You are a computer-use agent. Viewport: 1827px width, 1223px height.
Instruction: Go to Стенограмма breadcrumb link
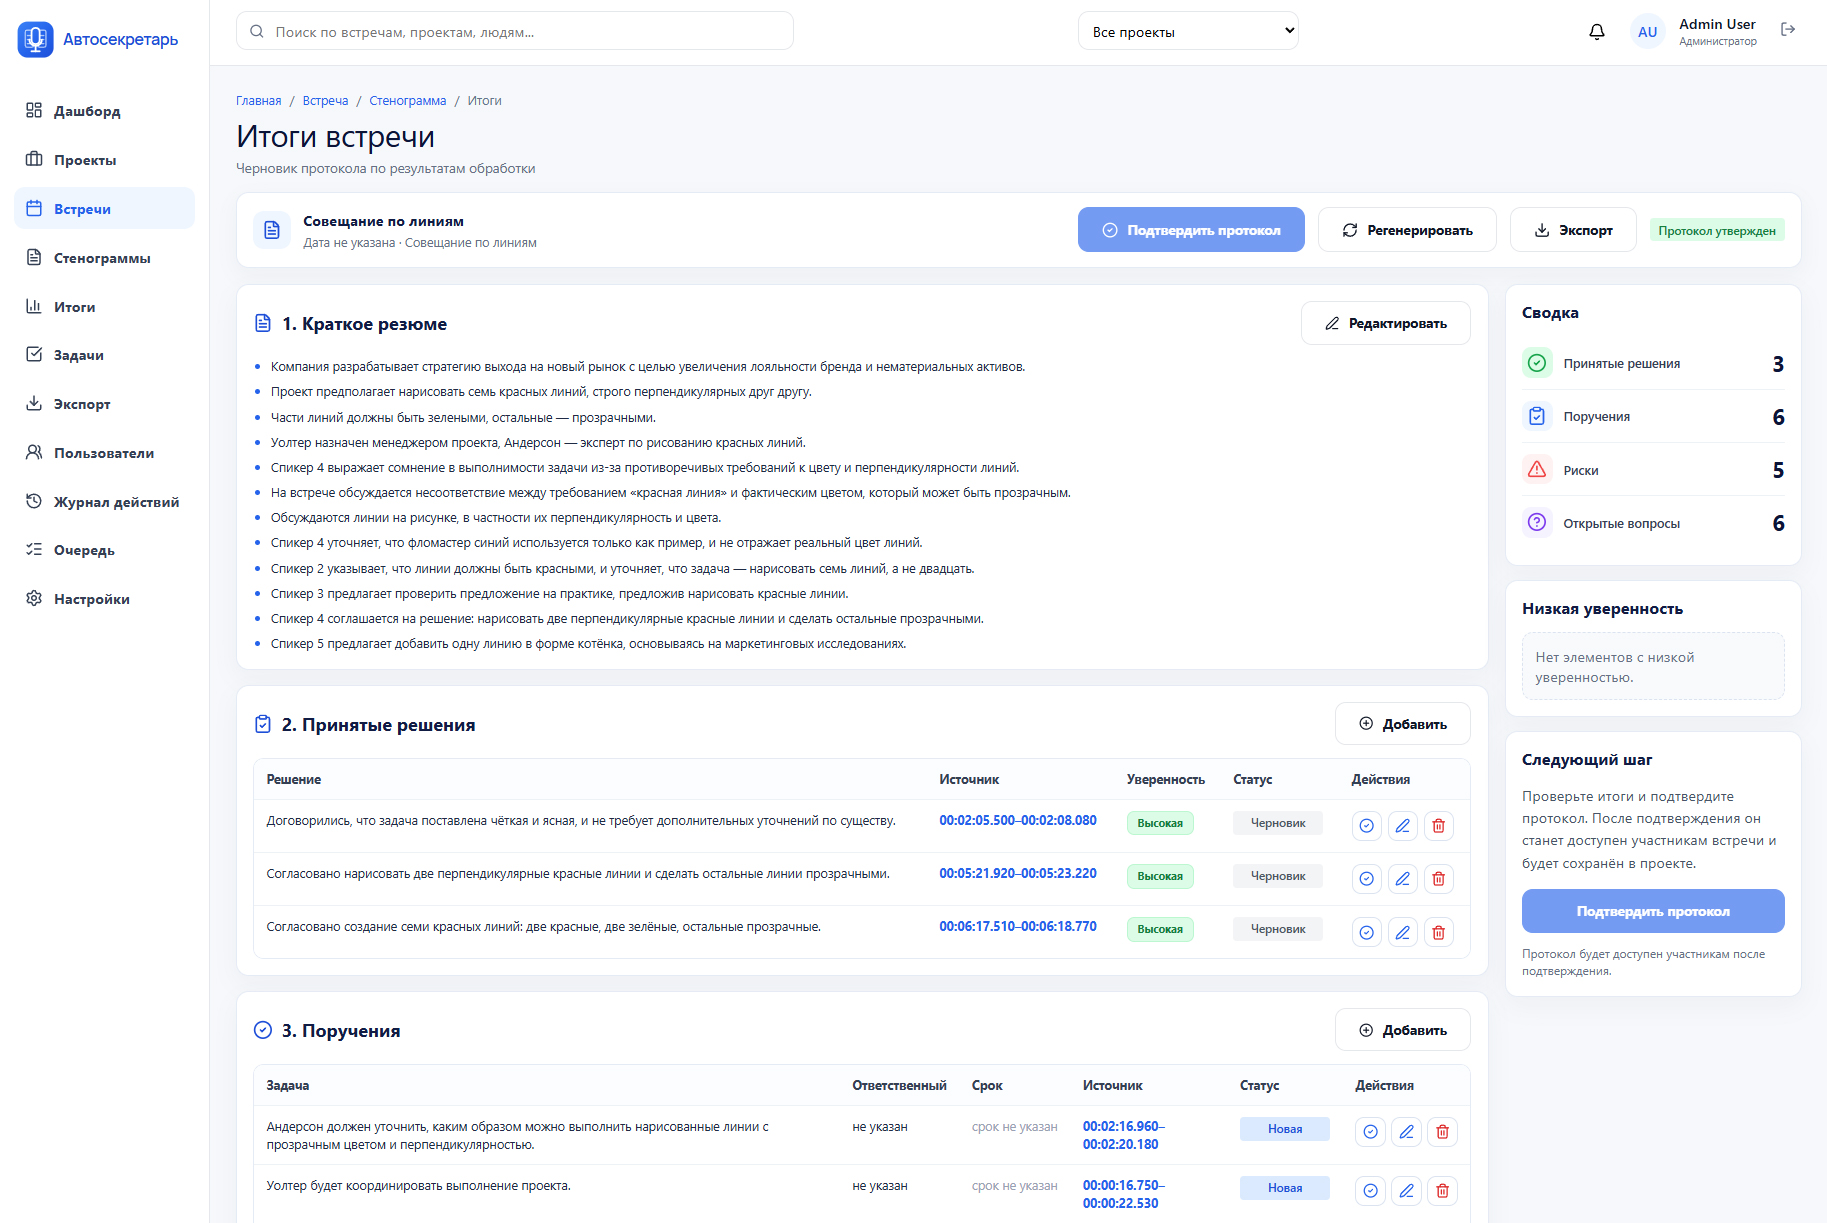pyautogui.click(x=408, y=101)
